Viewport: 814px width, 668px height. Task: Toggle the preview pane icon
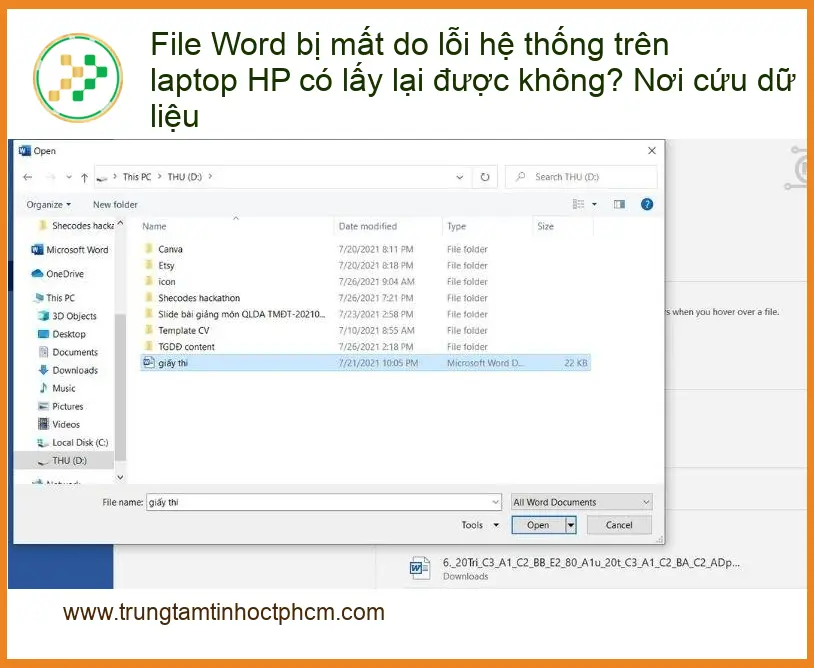[619, 204]
